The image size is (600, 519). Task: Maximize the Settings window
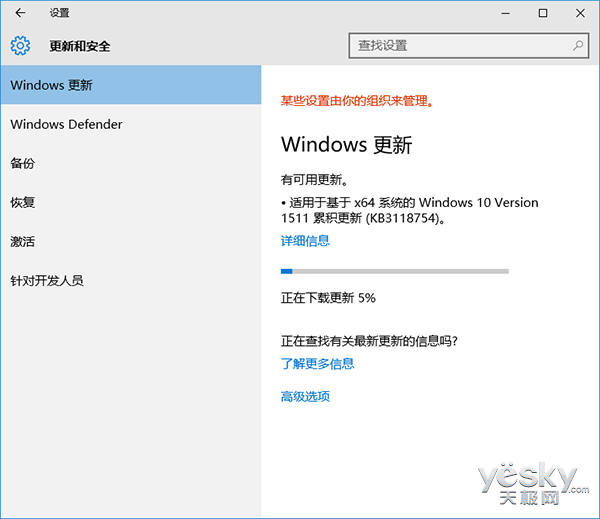(543, 13)
